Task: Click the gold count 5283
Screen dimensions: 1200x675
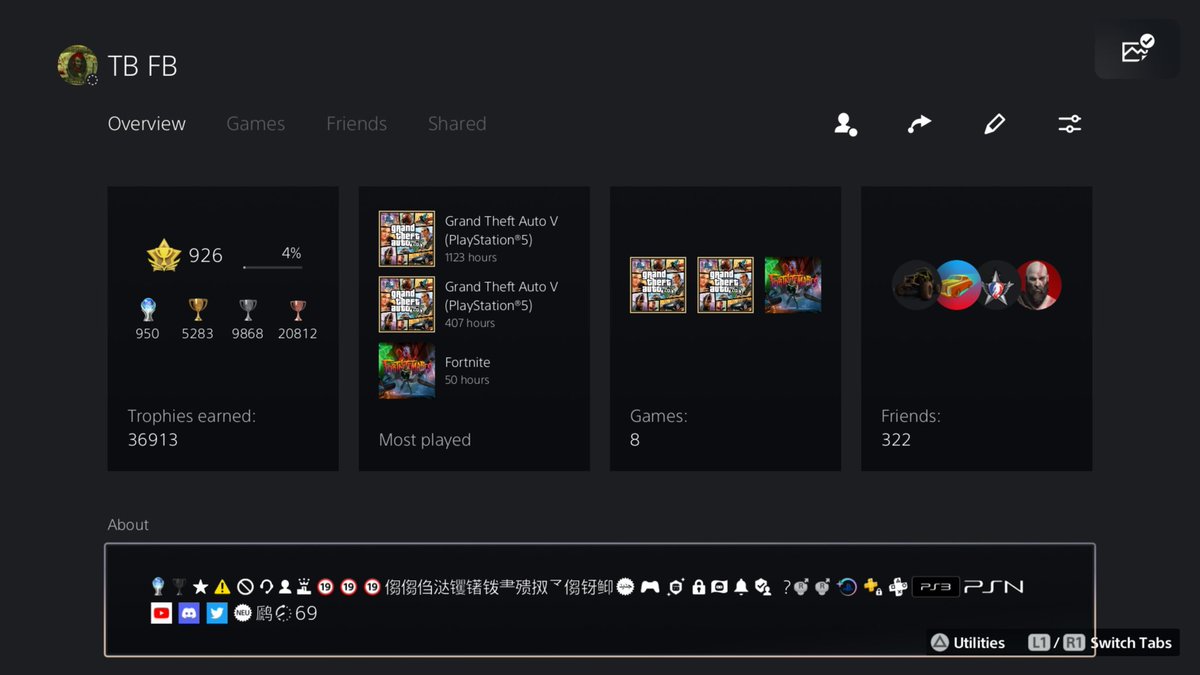Action: [x=198, y=334]
